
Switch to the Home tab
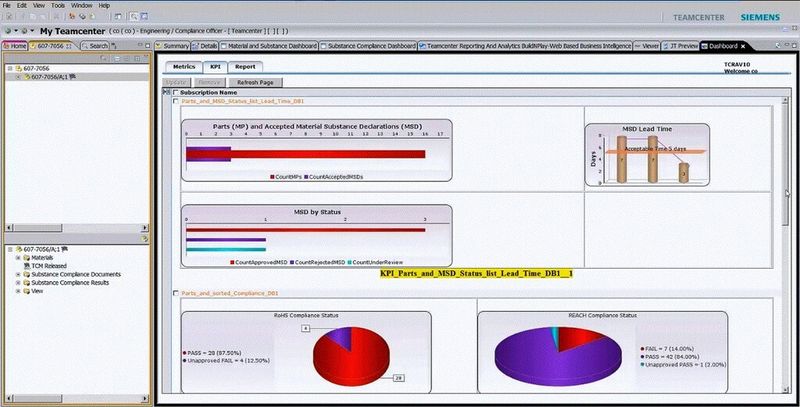[15, 46]
